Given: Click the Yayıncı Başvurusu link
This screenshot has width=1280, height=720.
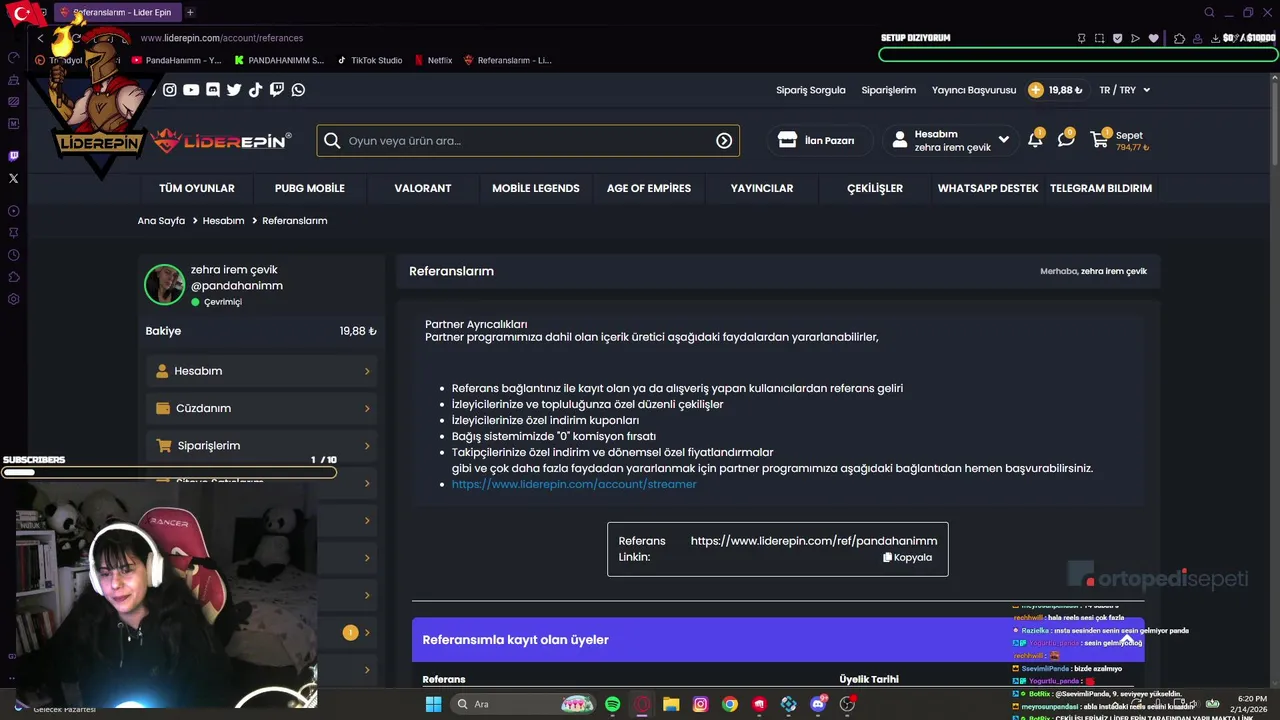Looking at the screenshot, I should (974, 90).
